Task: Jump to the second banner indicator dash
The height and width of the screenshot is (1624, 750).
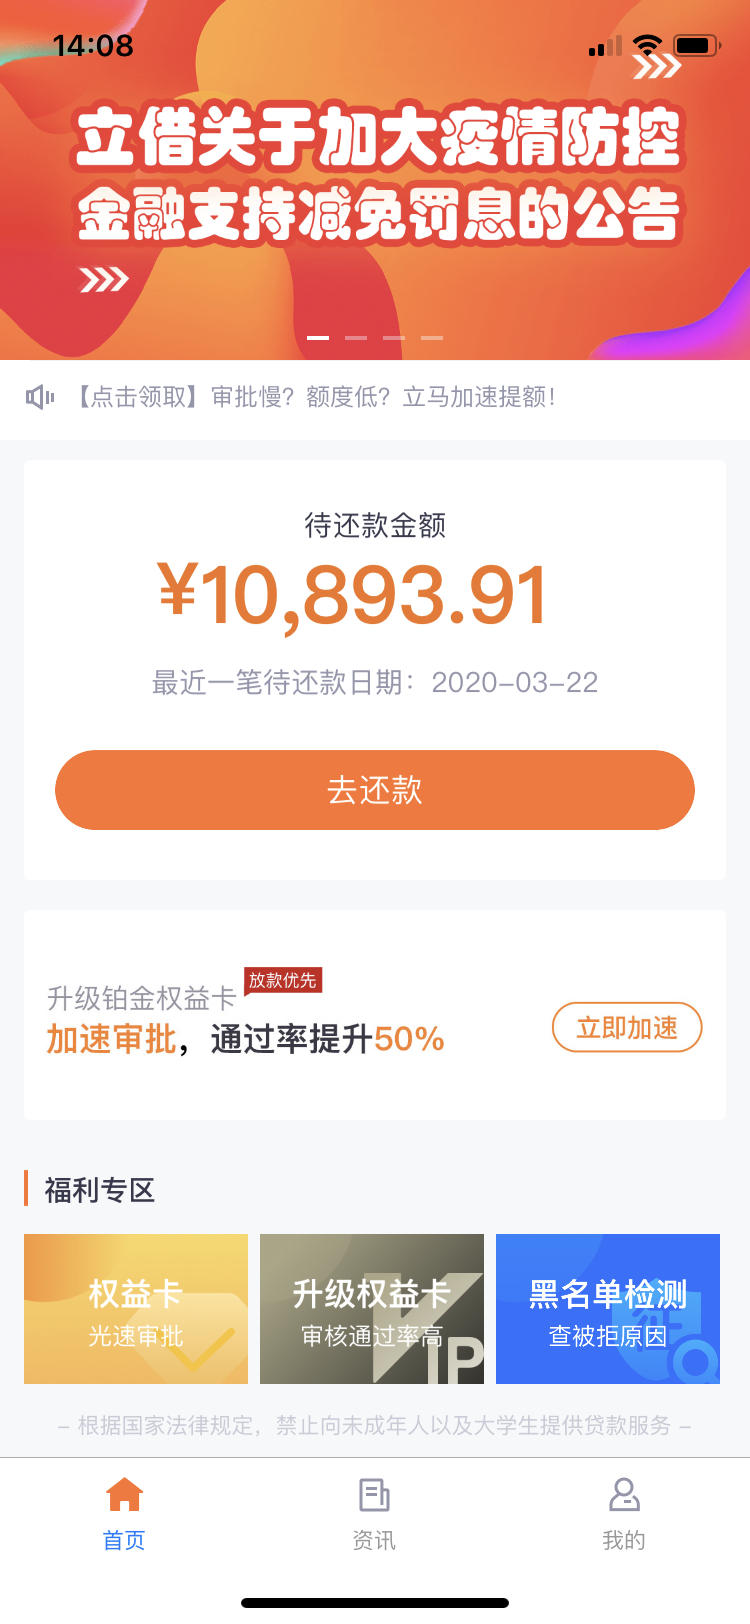Action: [356, 338]
